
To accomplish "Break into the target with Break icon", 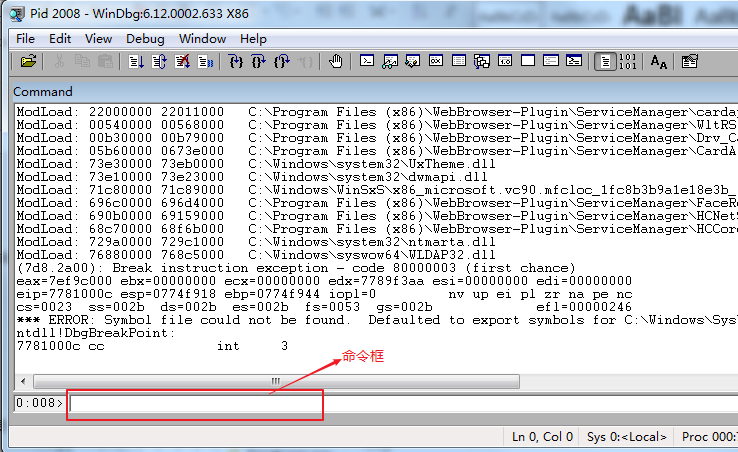I will (205, 61).
